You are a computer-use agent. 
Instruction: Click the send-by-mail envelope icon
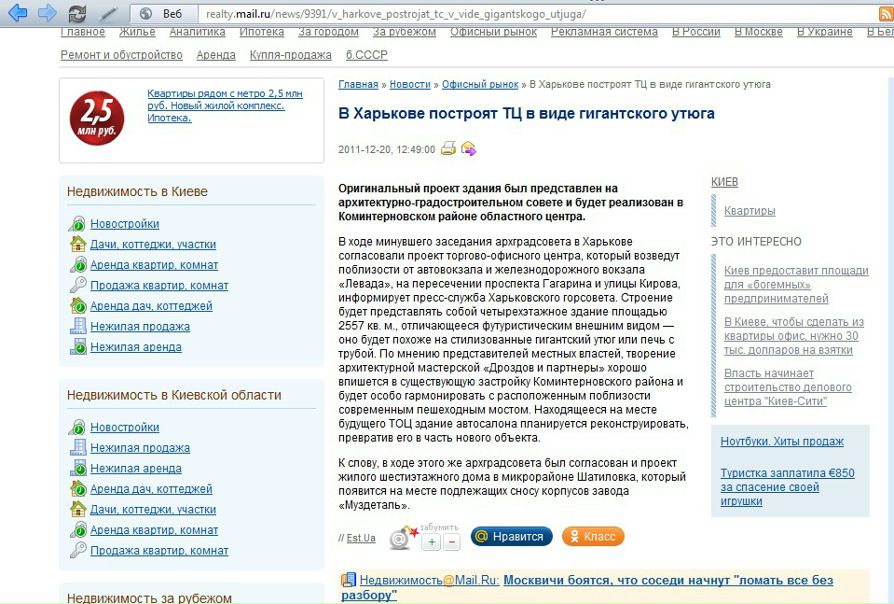tap(468, 149)
